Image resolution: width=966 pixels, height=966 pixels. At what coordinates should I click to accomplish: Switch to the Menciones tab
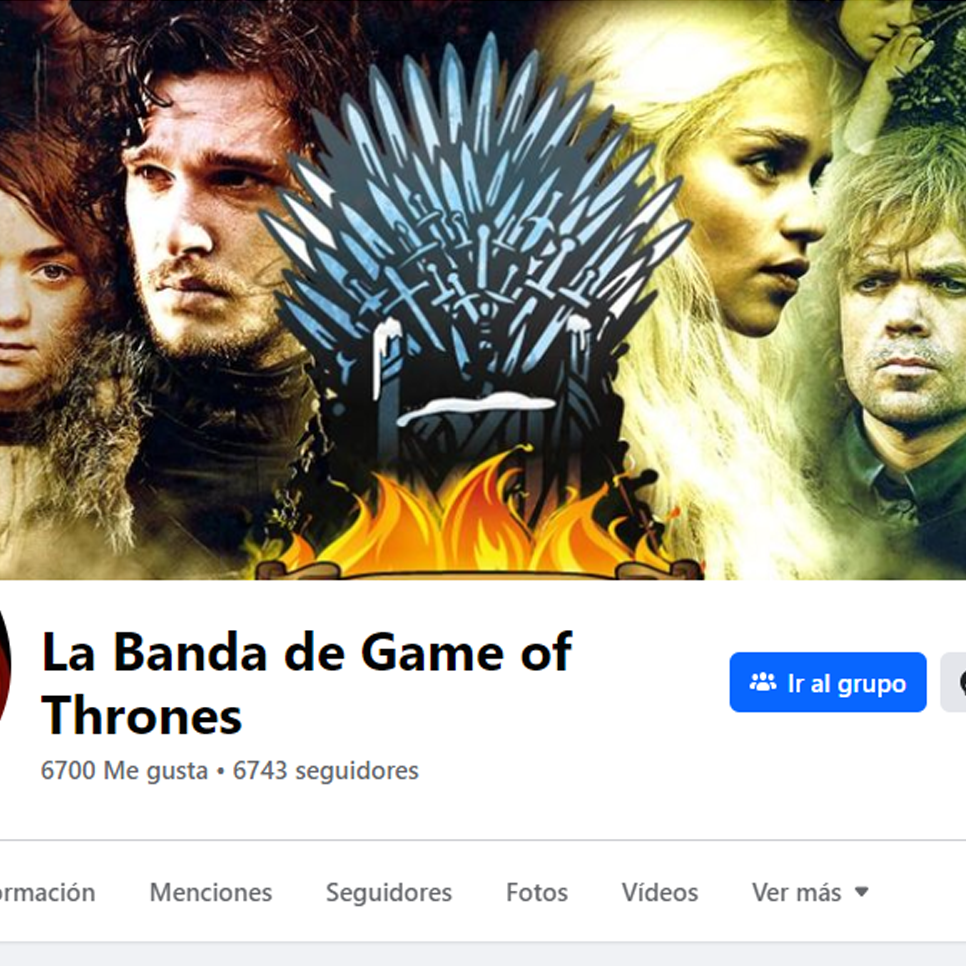pos(211,892)
